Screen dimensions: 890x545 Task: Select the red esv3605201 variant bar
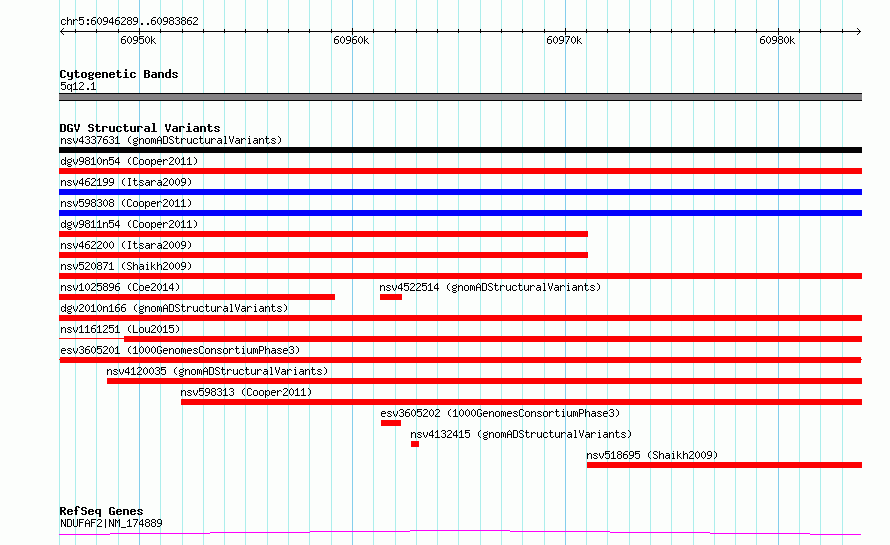tap(460, 360)
